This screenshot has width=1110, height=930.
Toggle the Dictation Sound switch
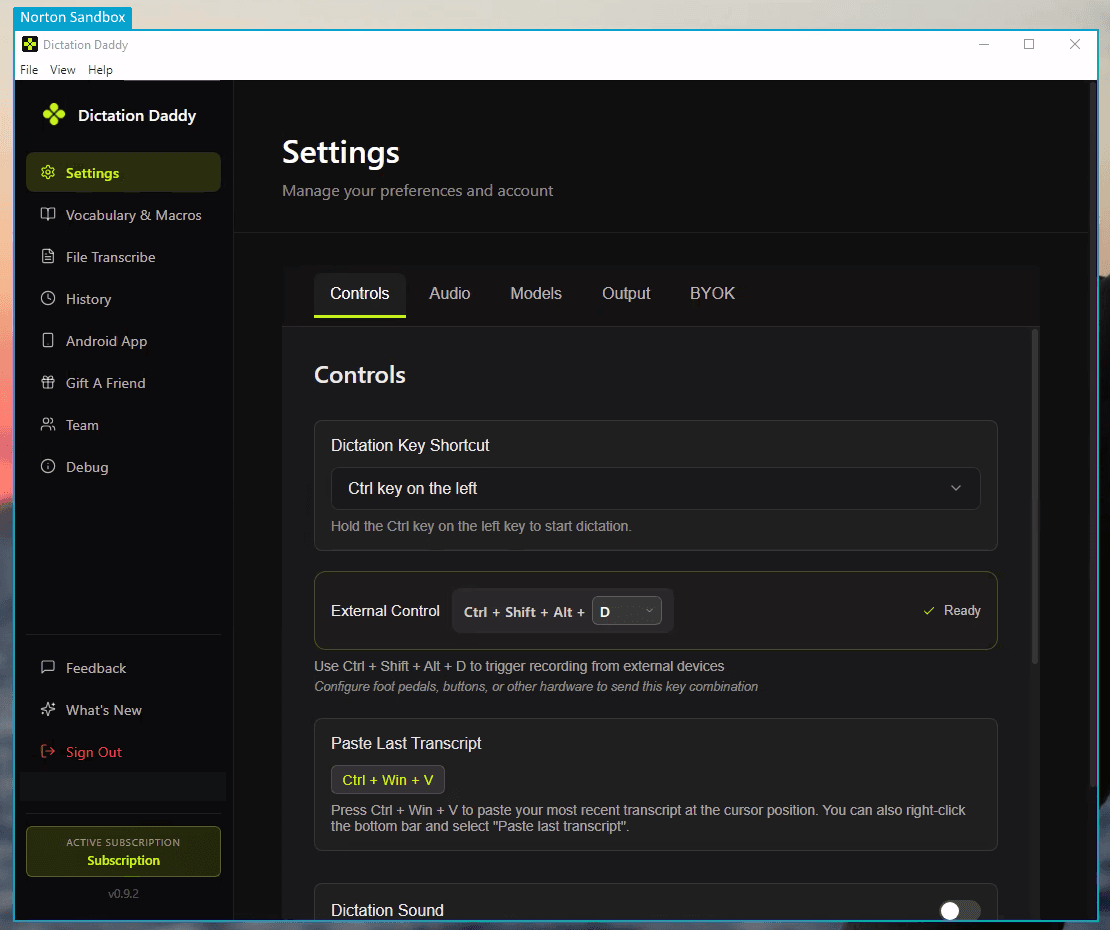tap(959, 910)
